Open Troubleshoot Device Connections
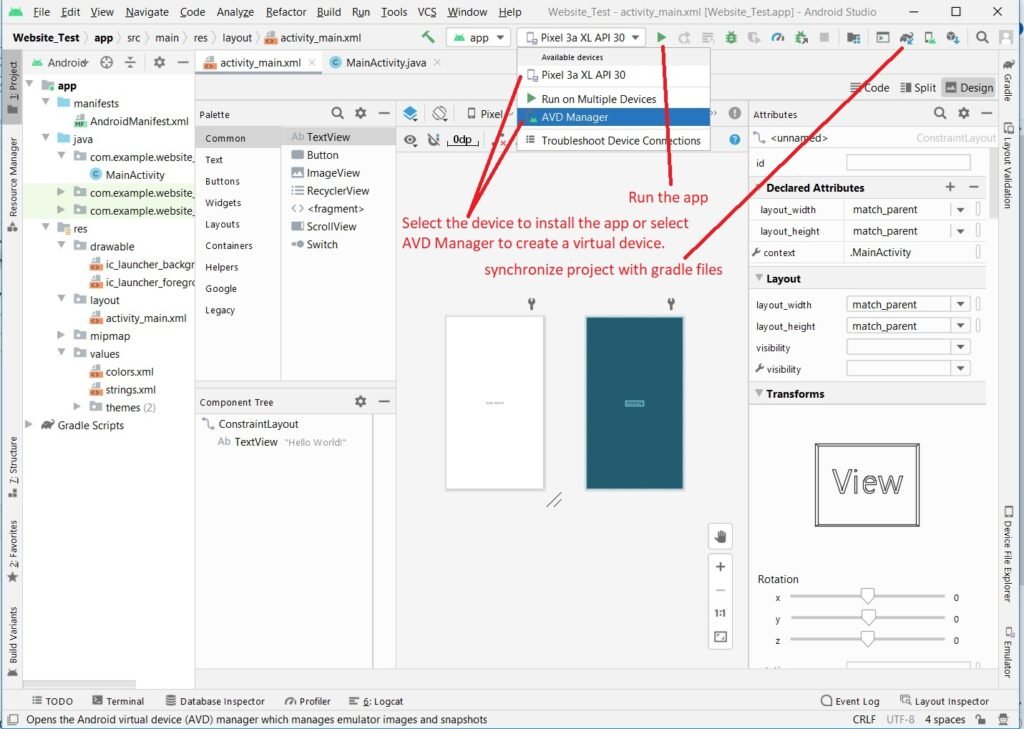 point(613,140)
